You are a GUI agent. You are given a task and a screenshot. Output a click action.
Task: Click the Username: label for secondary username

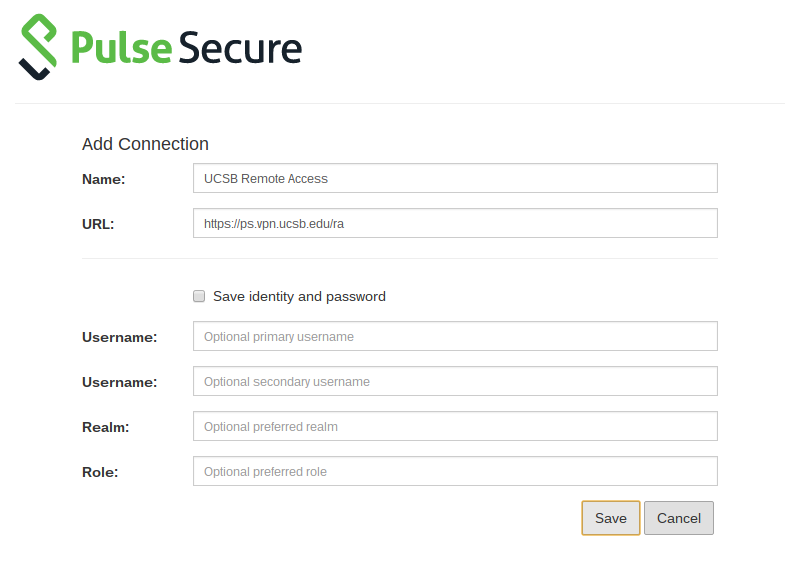[119, 382]
